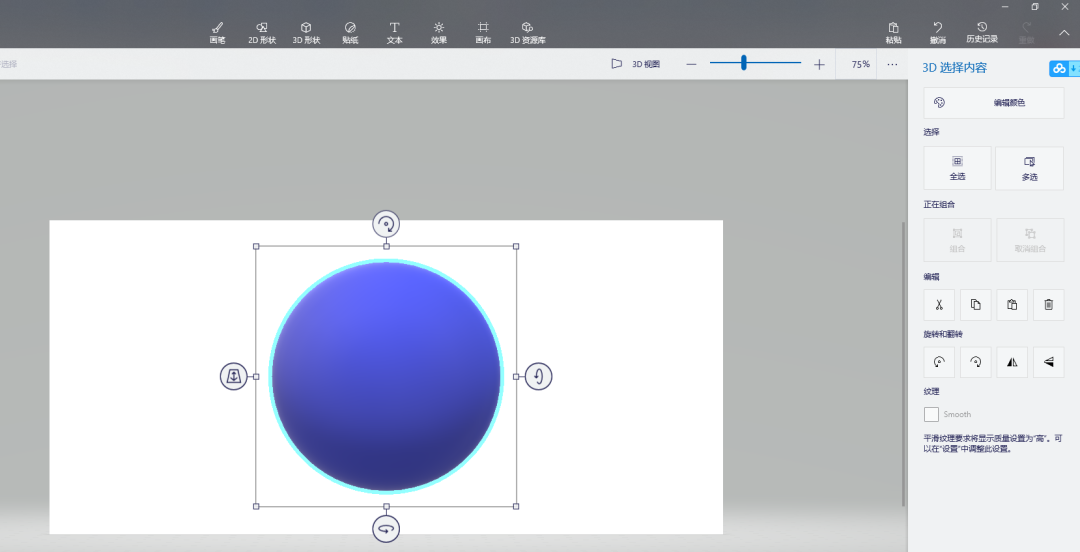Image resolution: width=1080 pixels, height=552 pixels.
Task: Click the Z-axis rotation handle above the sphere
Action: tap(386, 224)
